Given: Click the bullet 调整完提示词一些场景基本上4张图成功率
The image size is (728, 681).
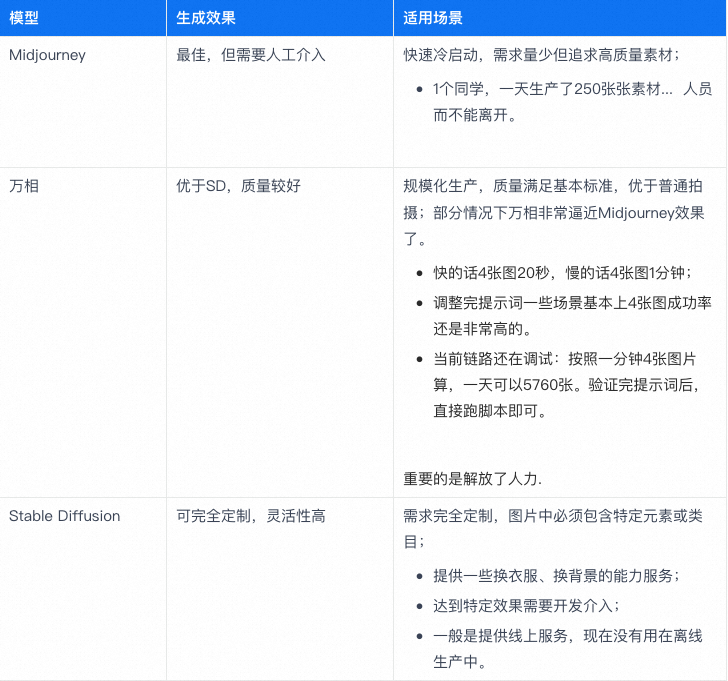Looking at the screenshot, I should [x=572, y=303].
